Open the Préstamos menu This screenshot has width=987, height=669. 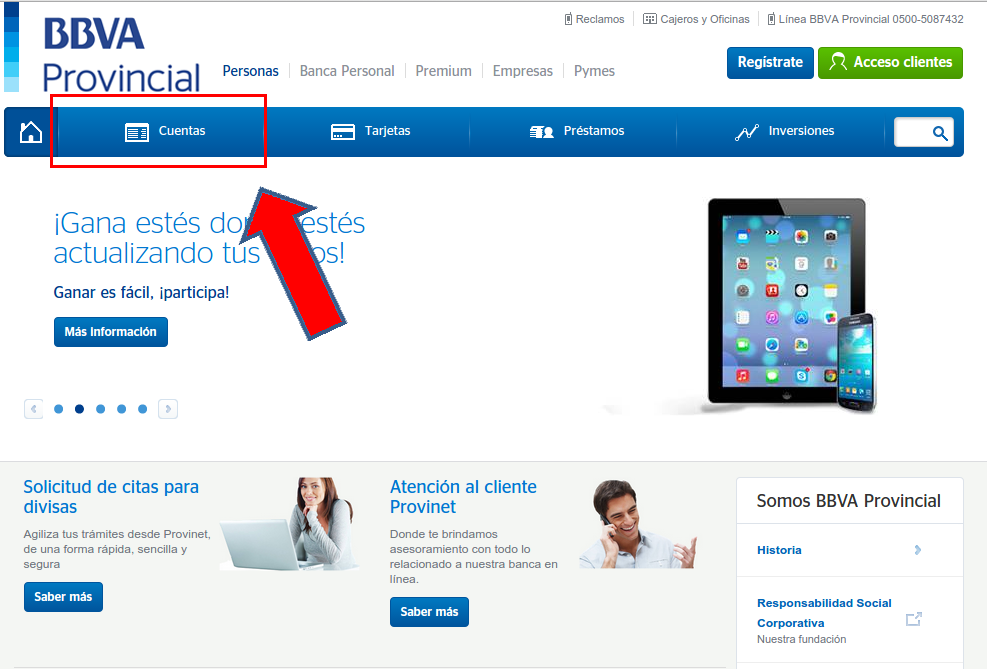click(573, 132)
